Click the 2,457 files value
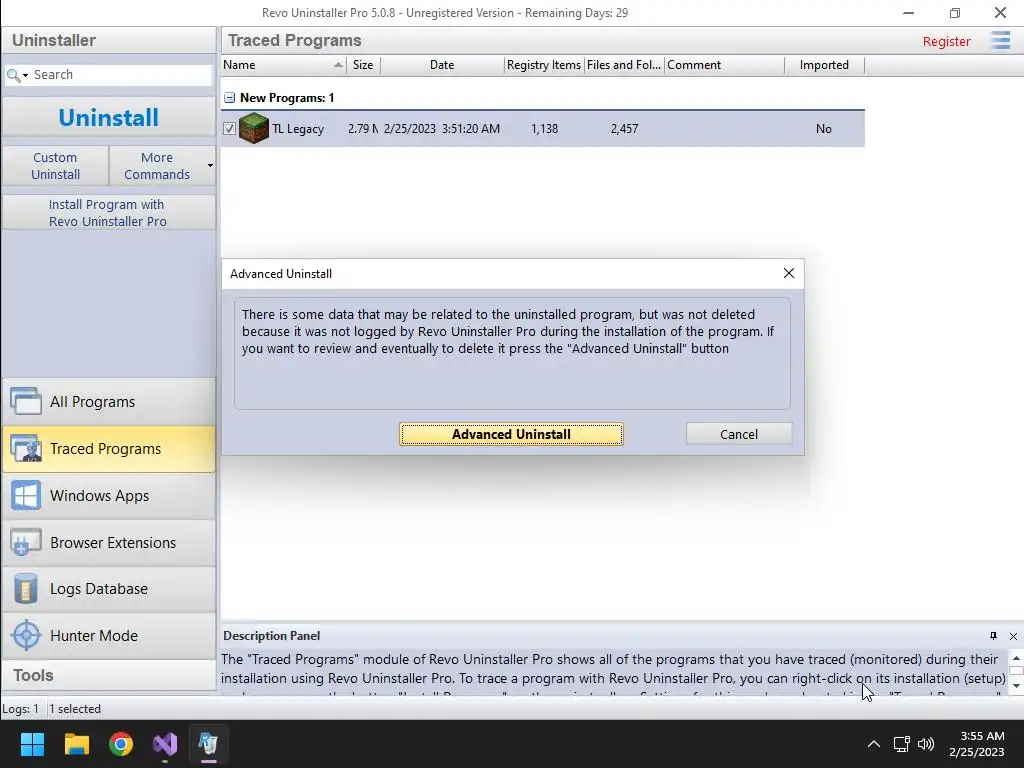Viewport: 1024px width, 768px height. pos(624,129)
